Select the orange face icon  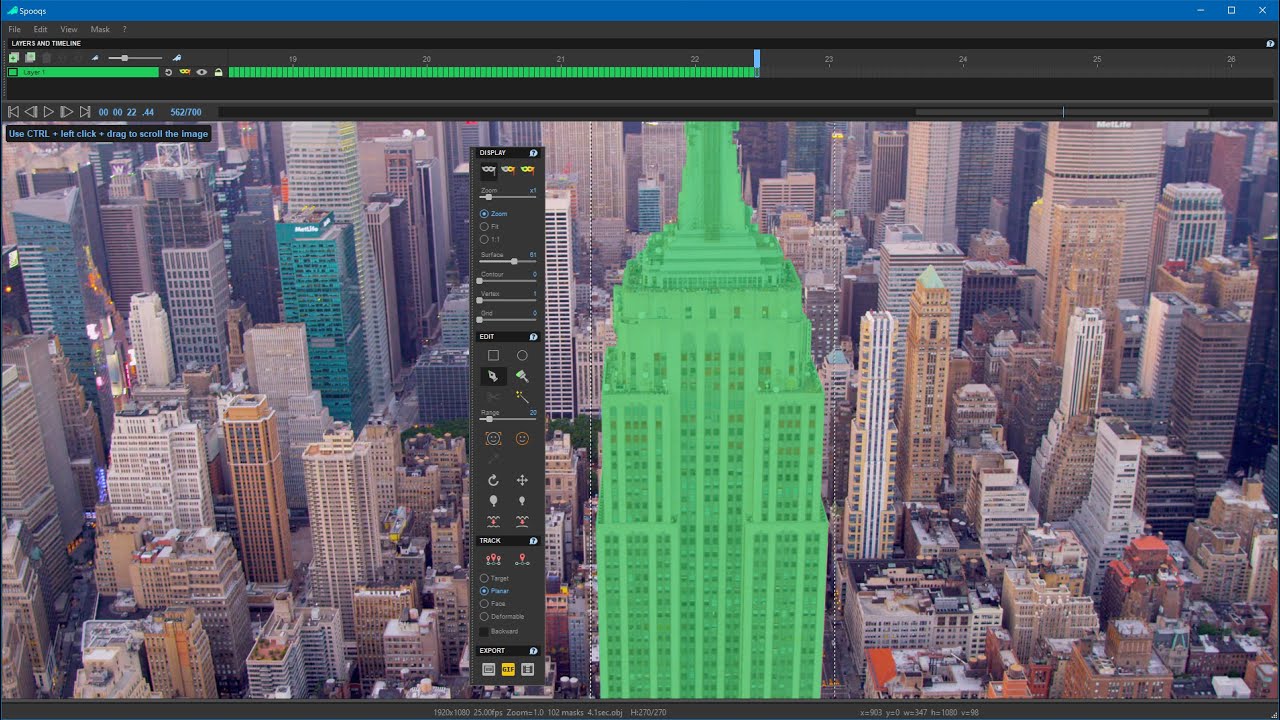coord(522,438)
